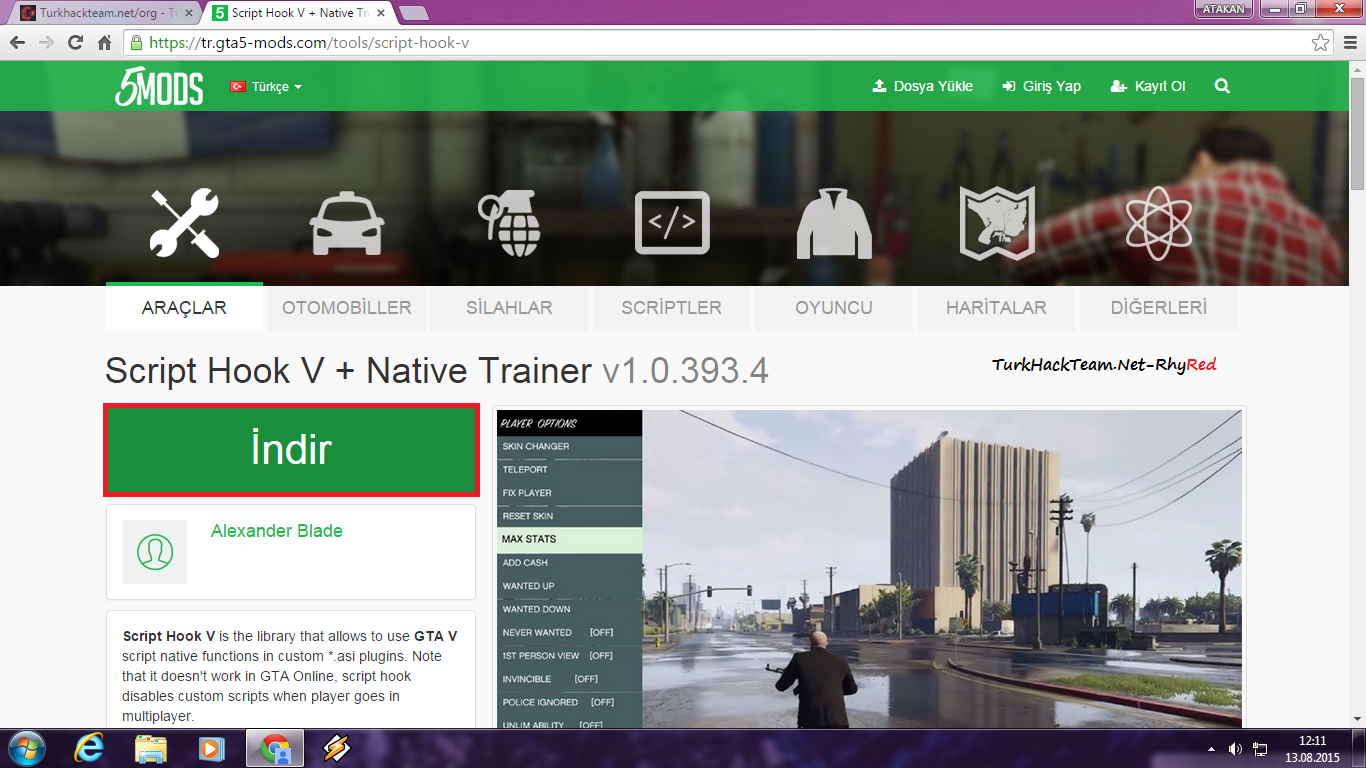Click the green İndir download button
The image size is (1366, 768).
291,450
